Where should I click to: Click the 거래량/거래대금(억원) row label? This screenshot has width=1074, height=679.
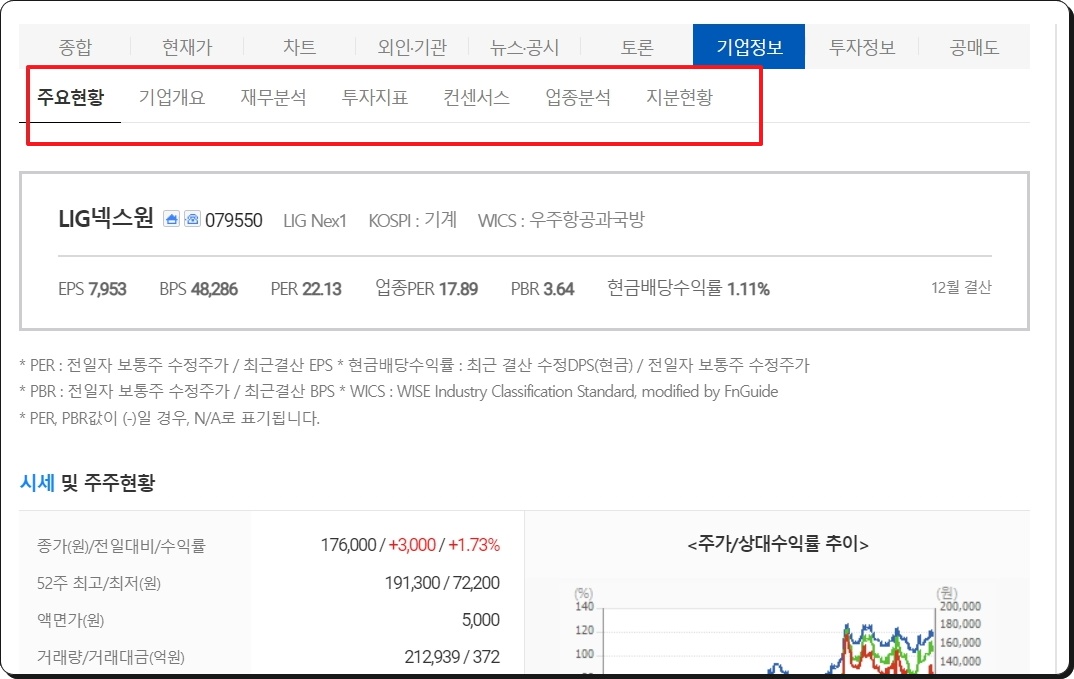pyautogui.click(x=110, y=657)
